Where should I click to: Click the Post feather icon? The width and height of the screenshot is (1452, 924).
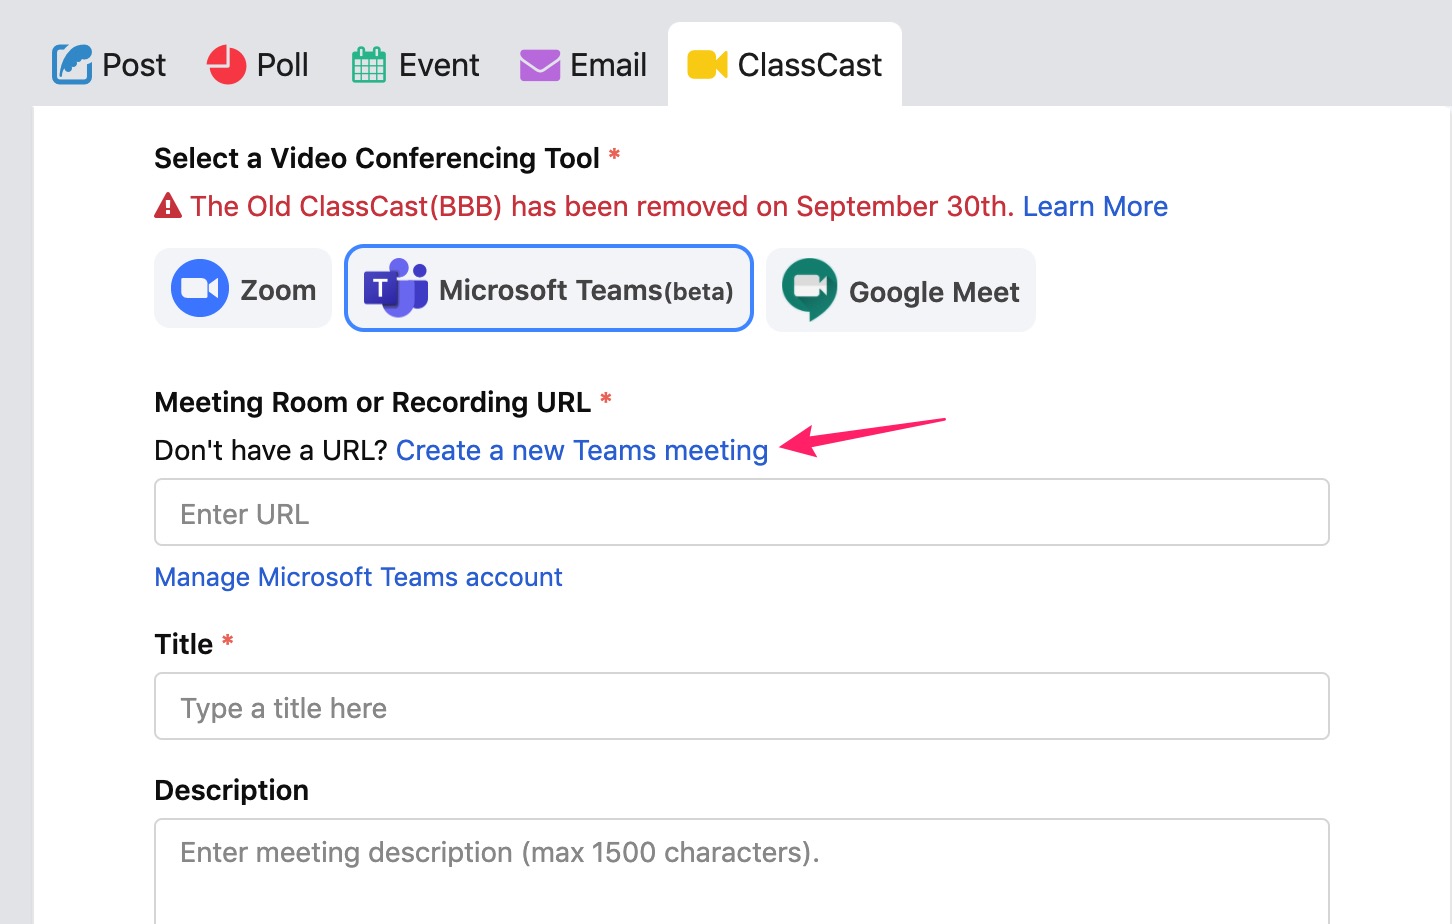click(x=72, y=65)
